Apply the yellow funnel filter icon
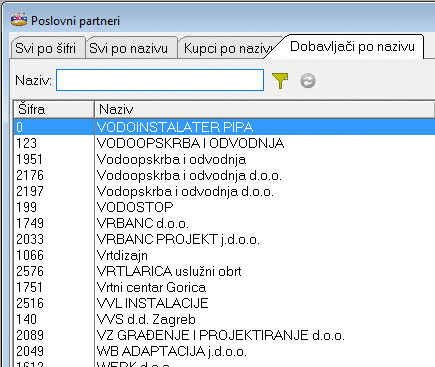Screen dimensions: 435x367 click(x=280, y=81)
